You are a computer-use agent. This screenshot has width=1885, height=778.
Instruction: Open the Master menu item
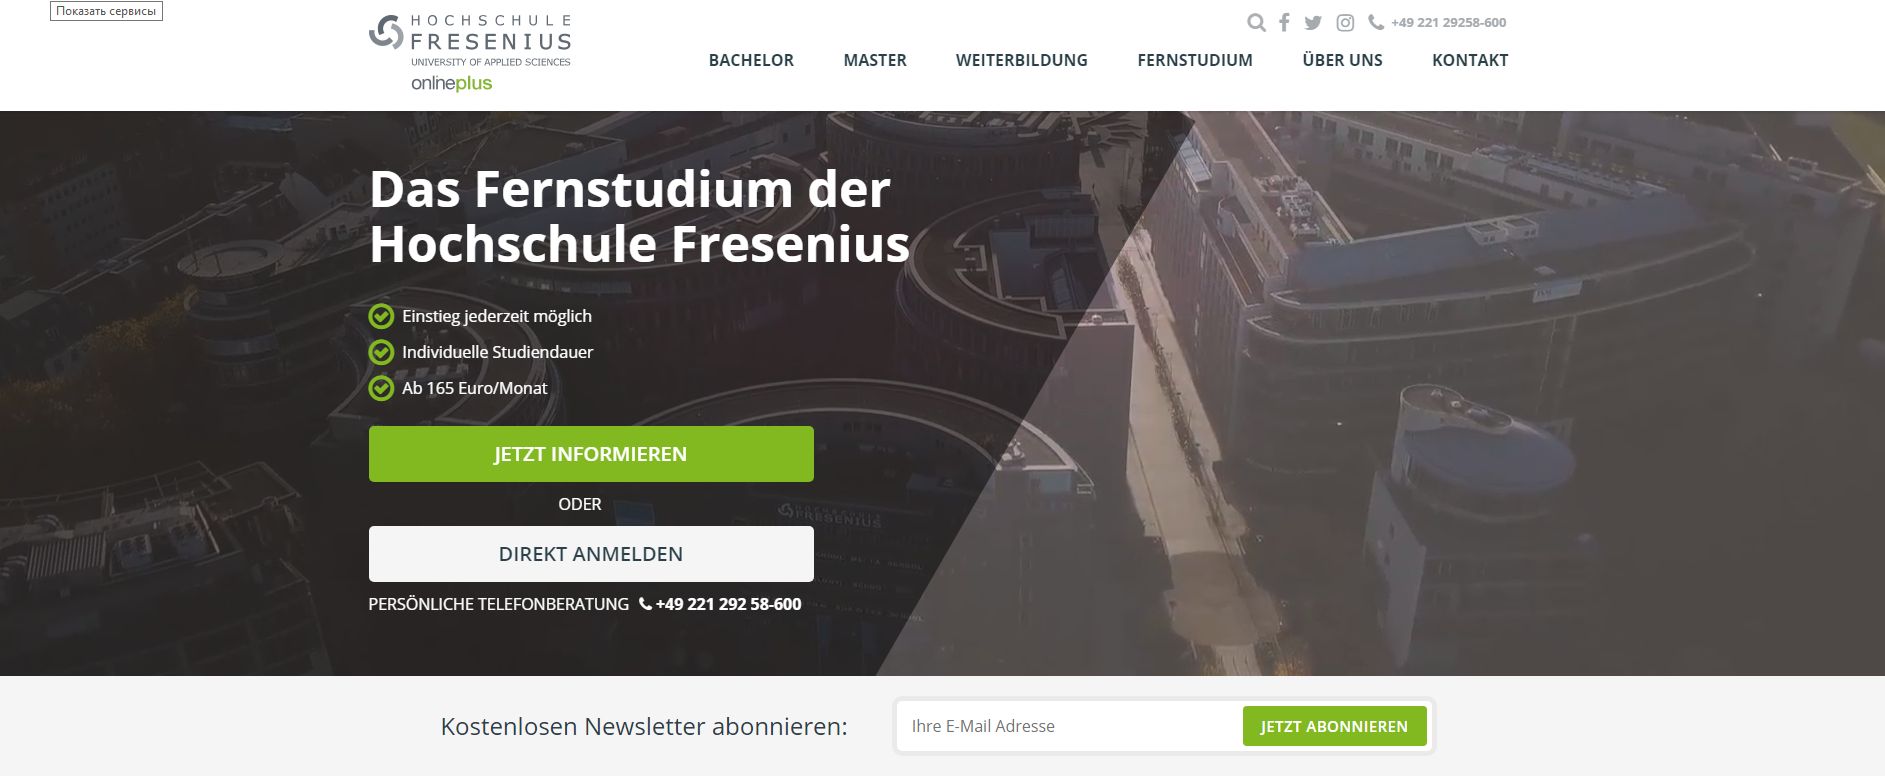pyautogui.click(x=875, y=60)
